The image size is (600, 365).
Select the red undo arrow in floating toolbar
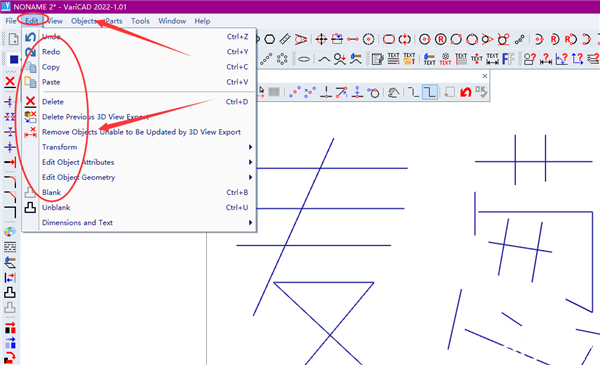click(465, 92)
